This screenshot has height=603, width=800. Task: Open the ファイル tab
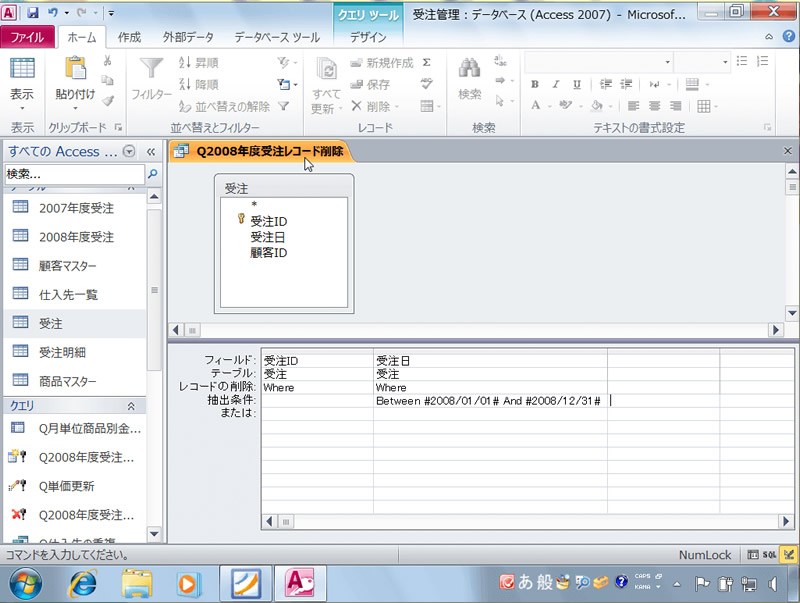click(27, 37)
